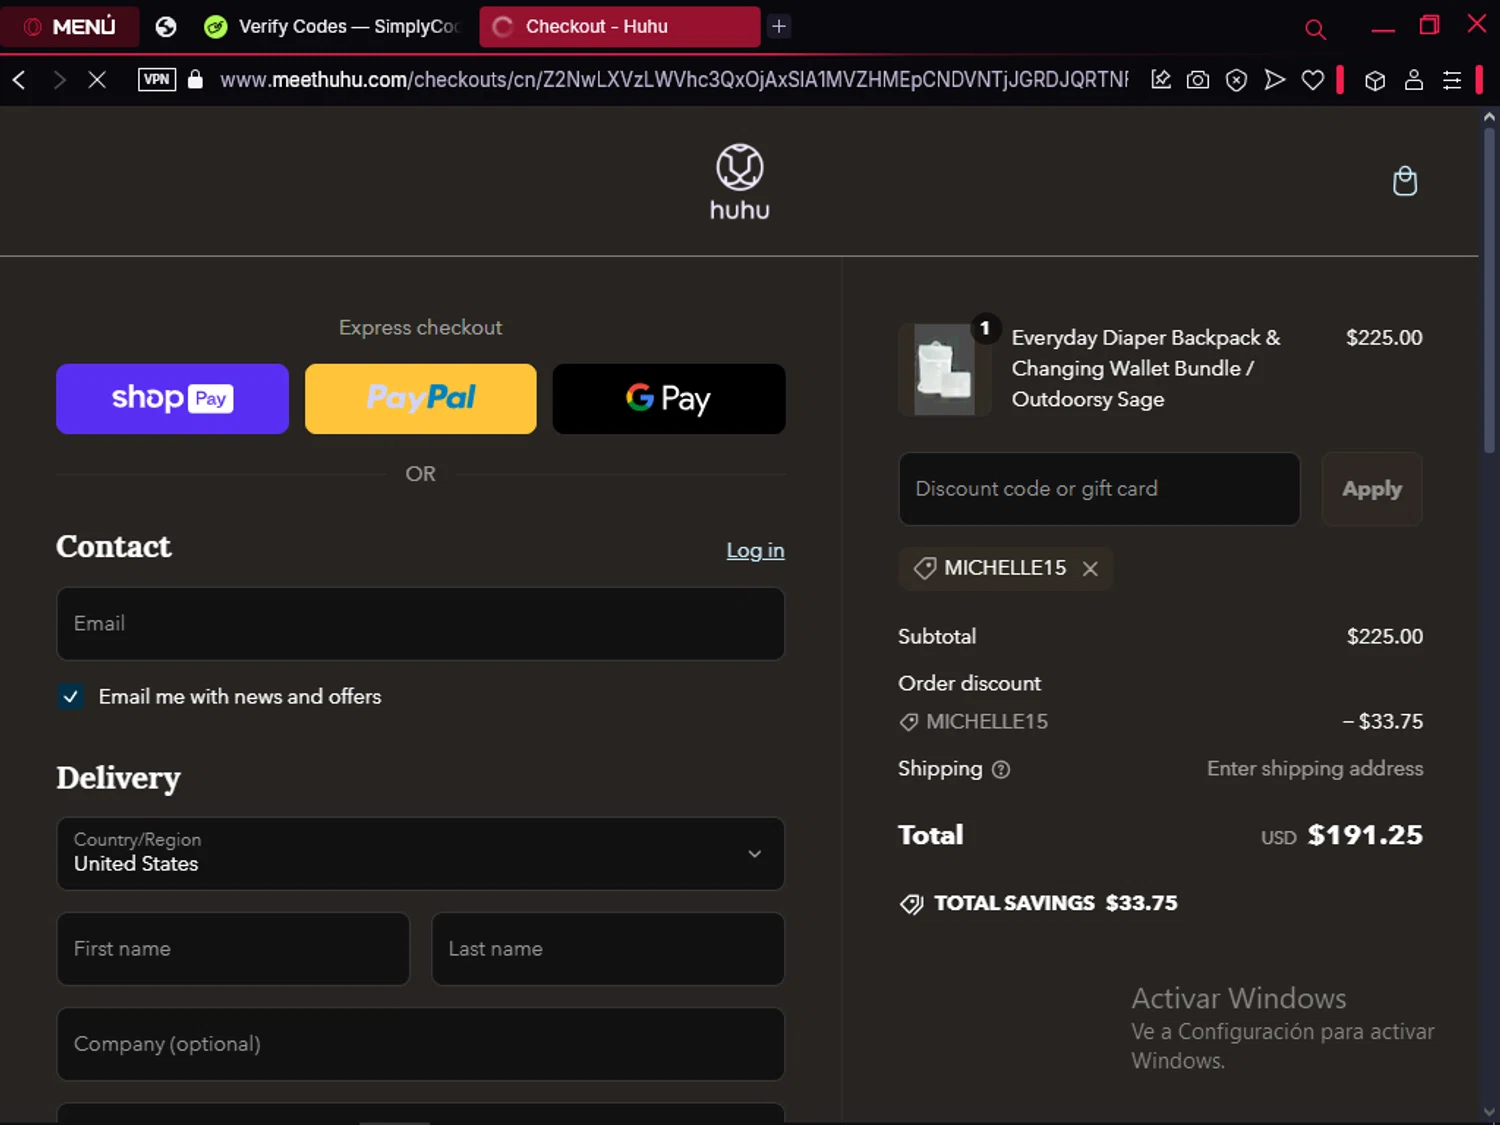This screenshot has height=1125, width=1500.
Task: Click the padlock site security icon
Action: tap(196, 80)
